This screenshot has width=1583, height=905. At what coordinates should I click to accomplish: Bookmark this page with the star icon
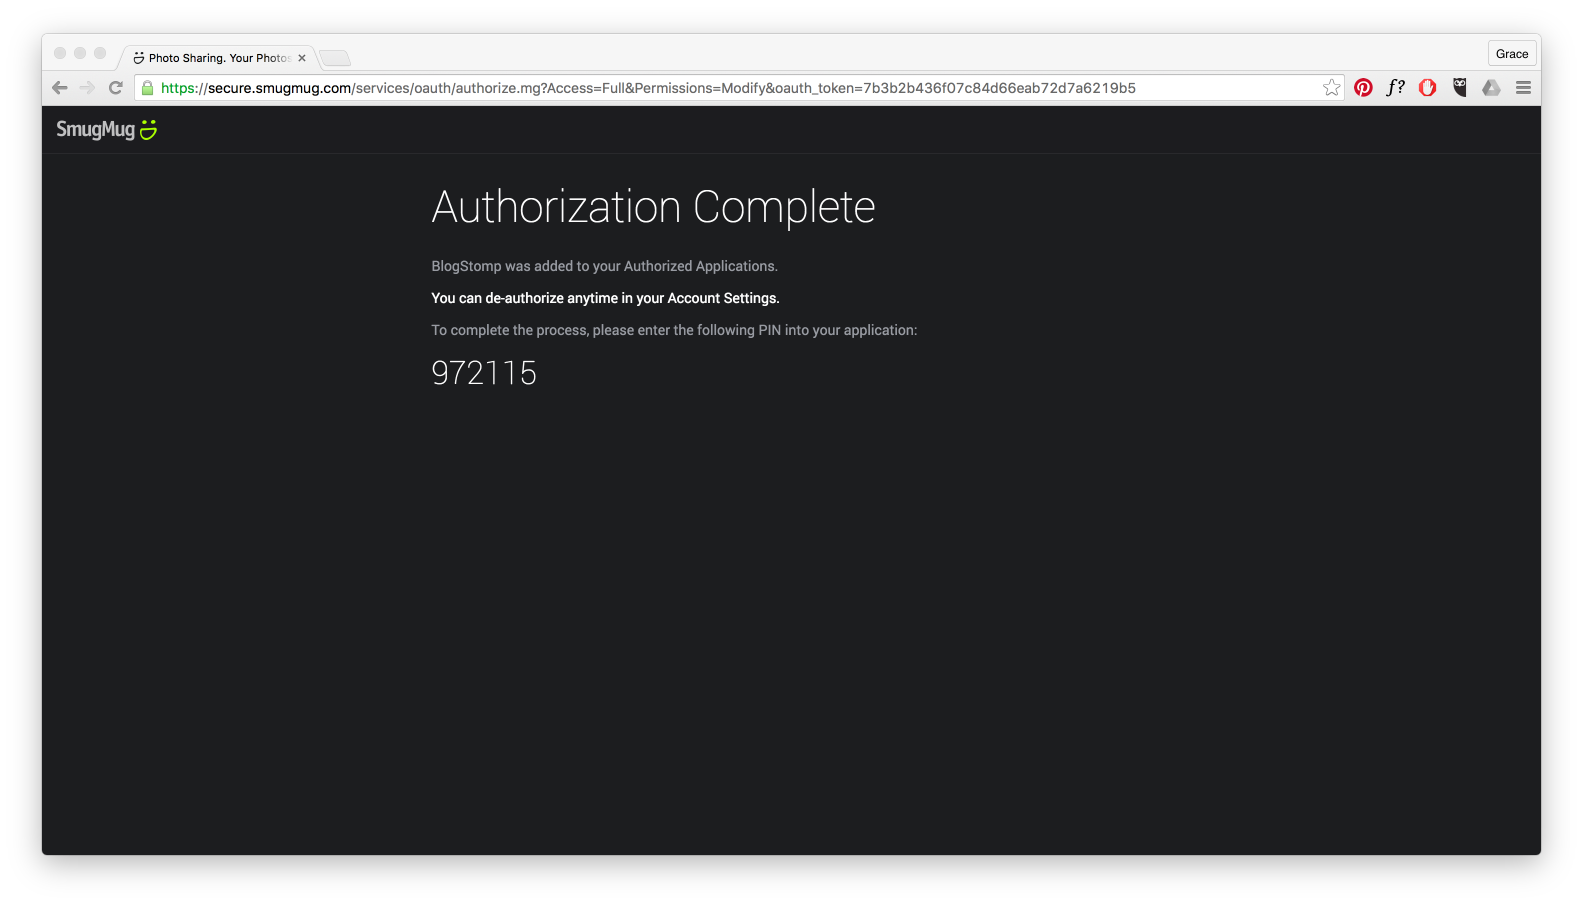click(x=1332, y=88)
